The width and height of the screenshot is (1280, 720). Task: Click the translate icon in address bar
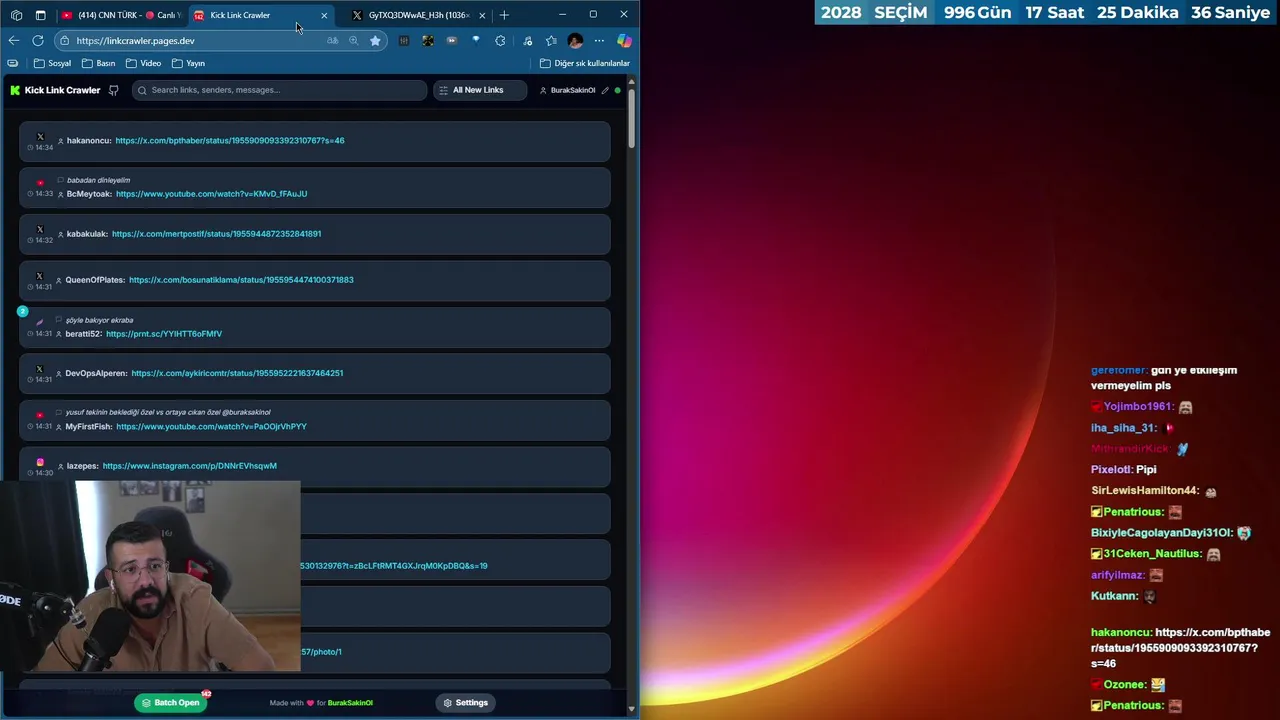coord(332,41)
